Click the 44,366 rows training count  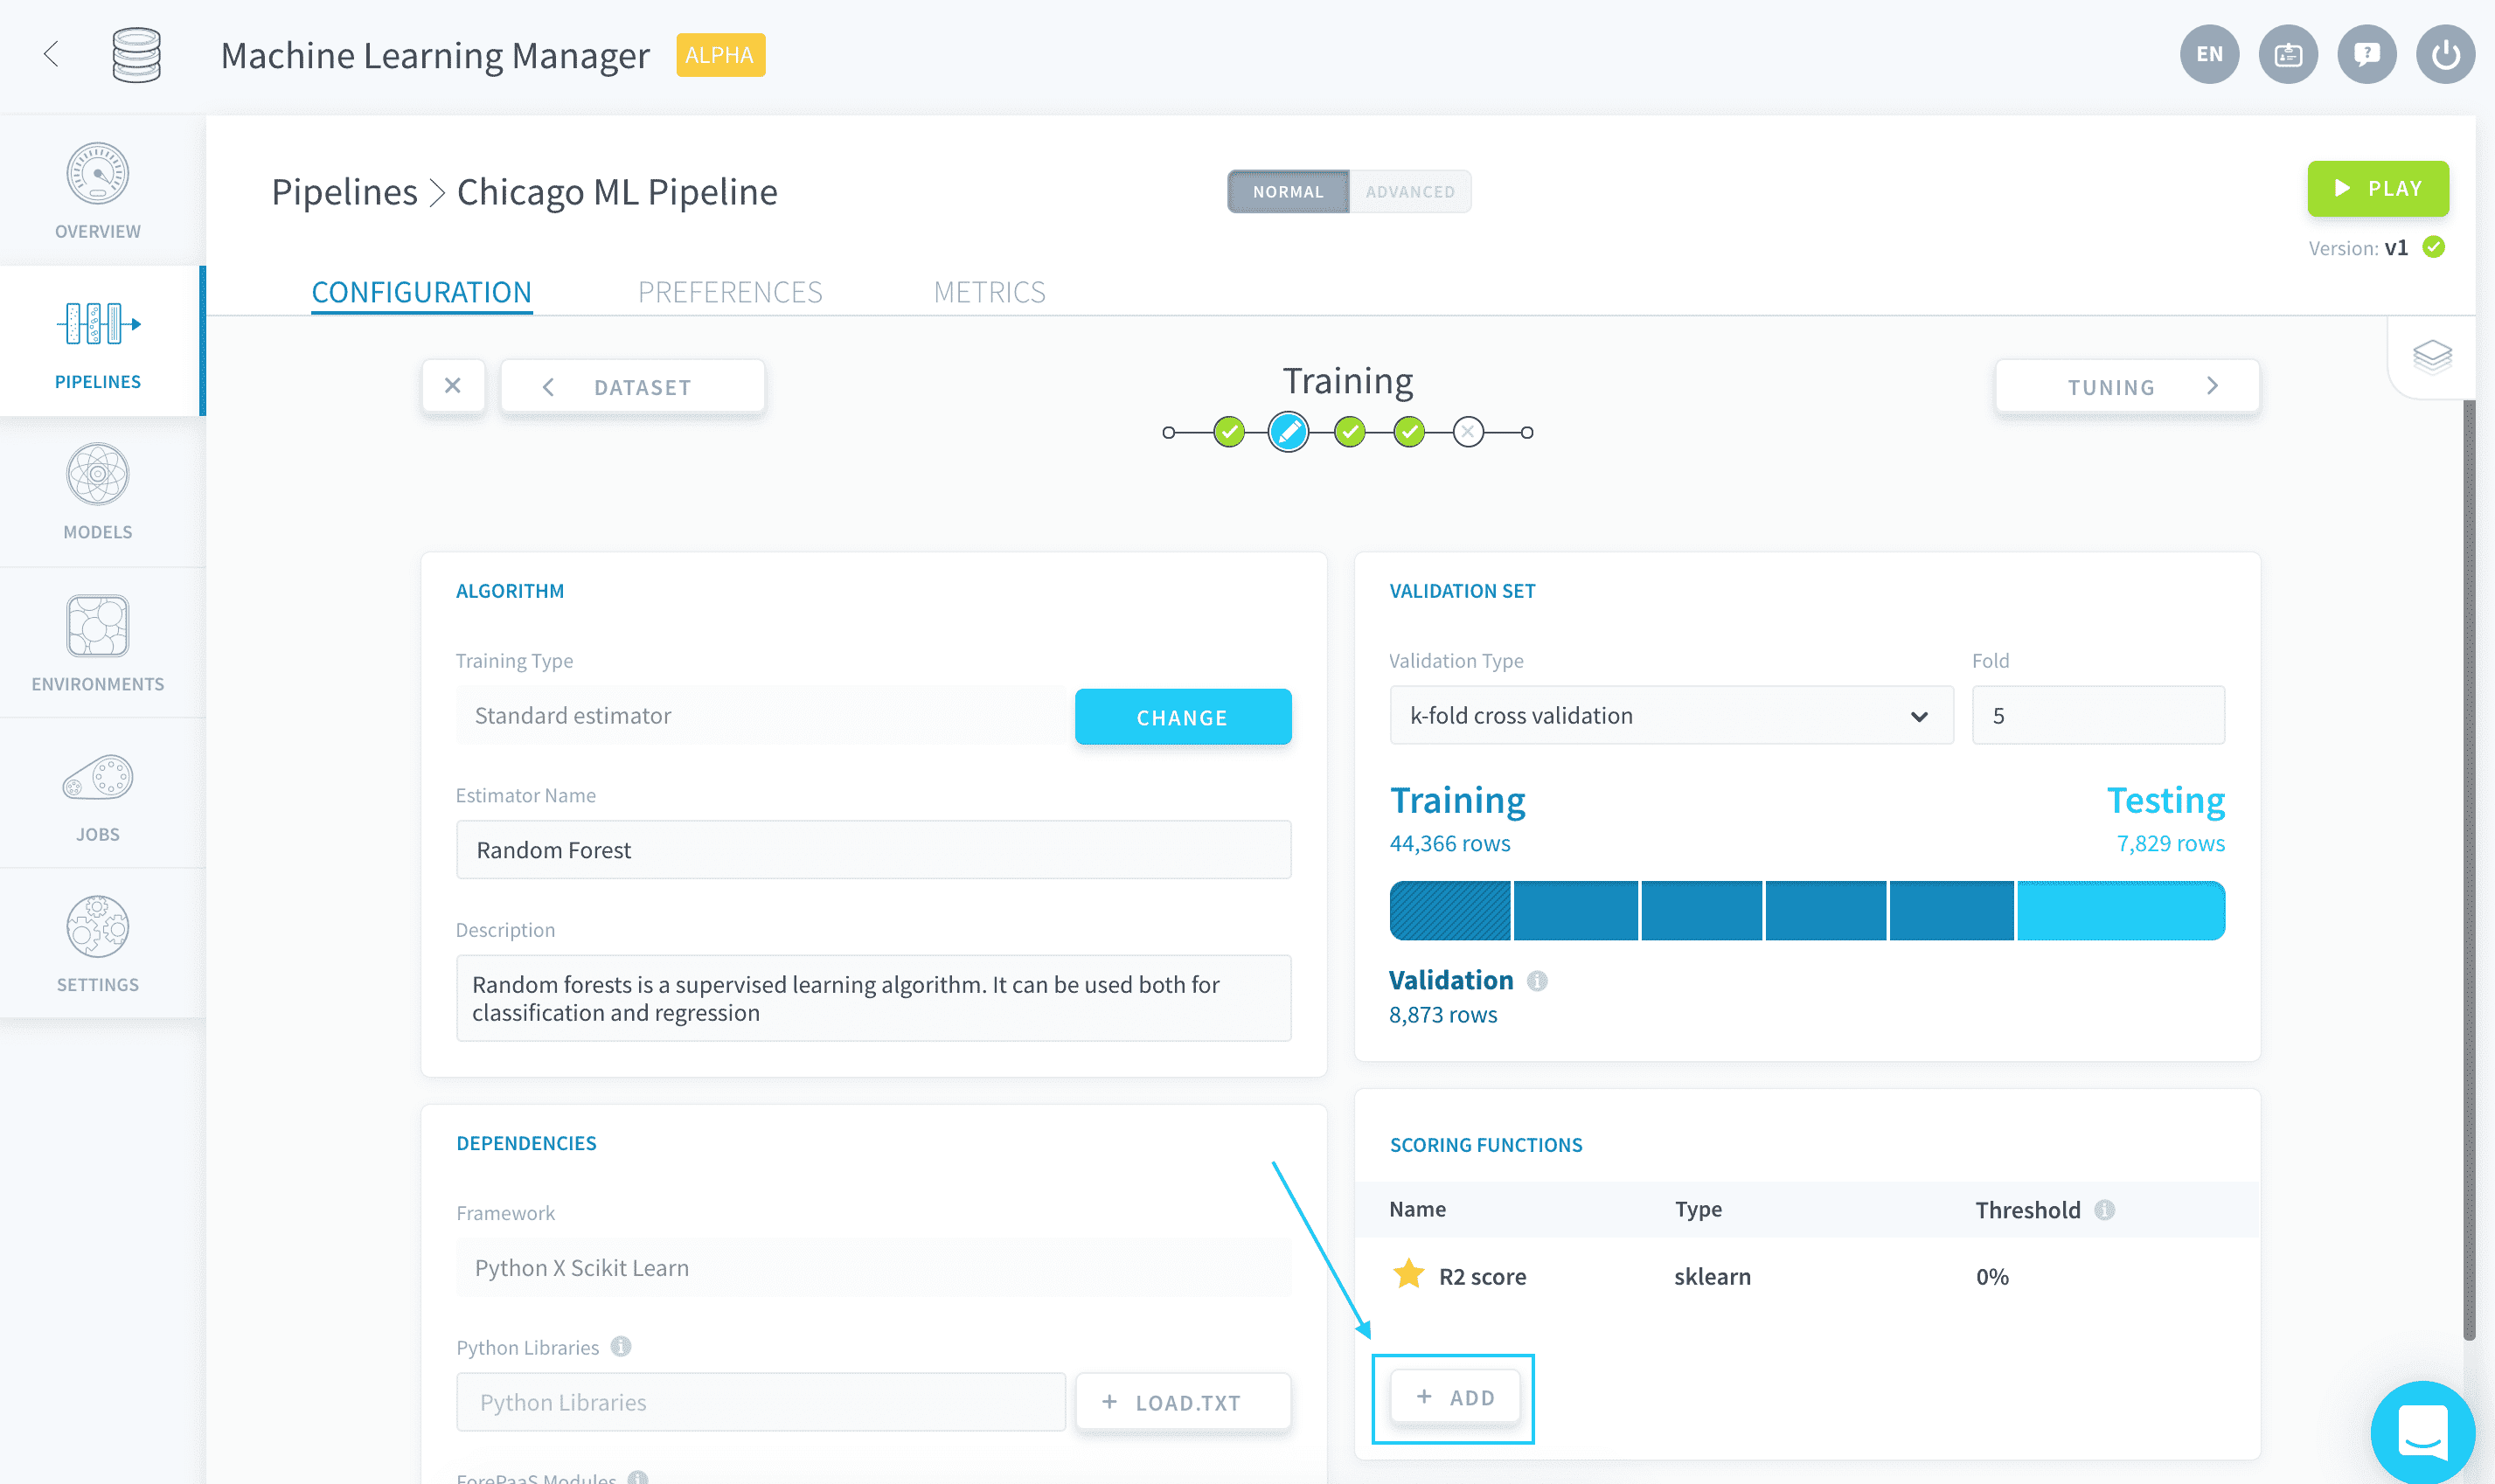click(x=1449, y=843)
